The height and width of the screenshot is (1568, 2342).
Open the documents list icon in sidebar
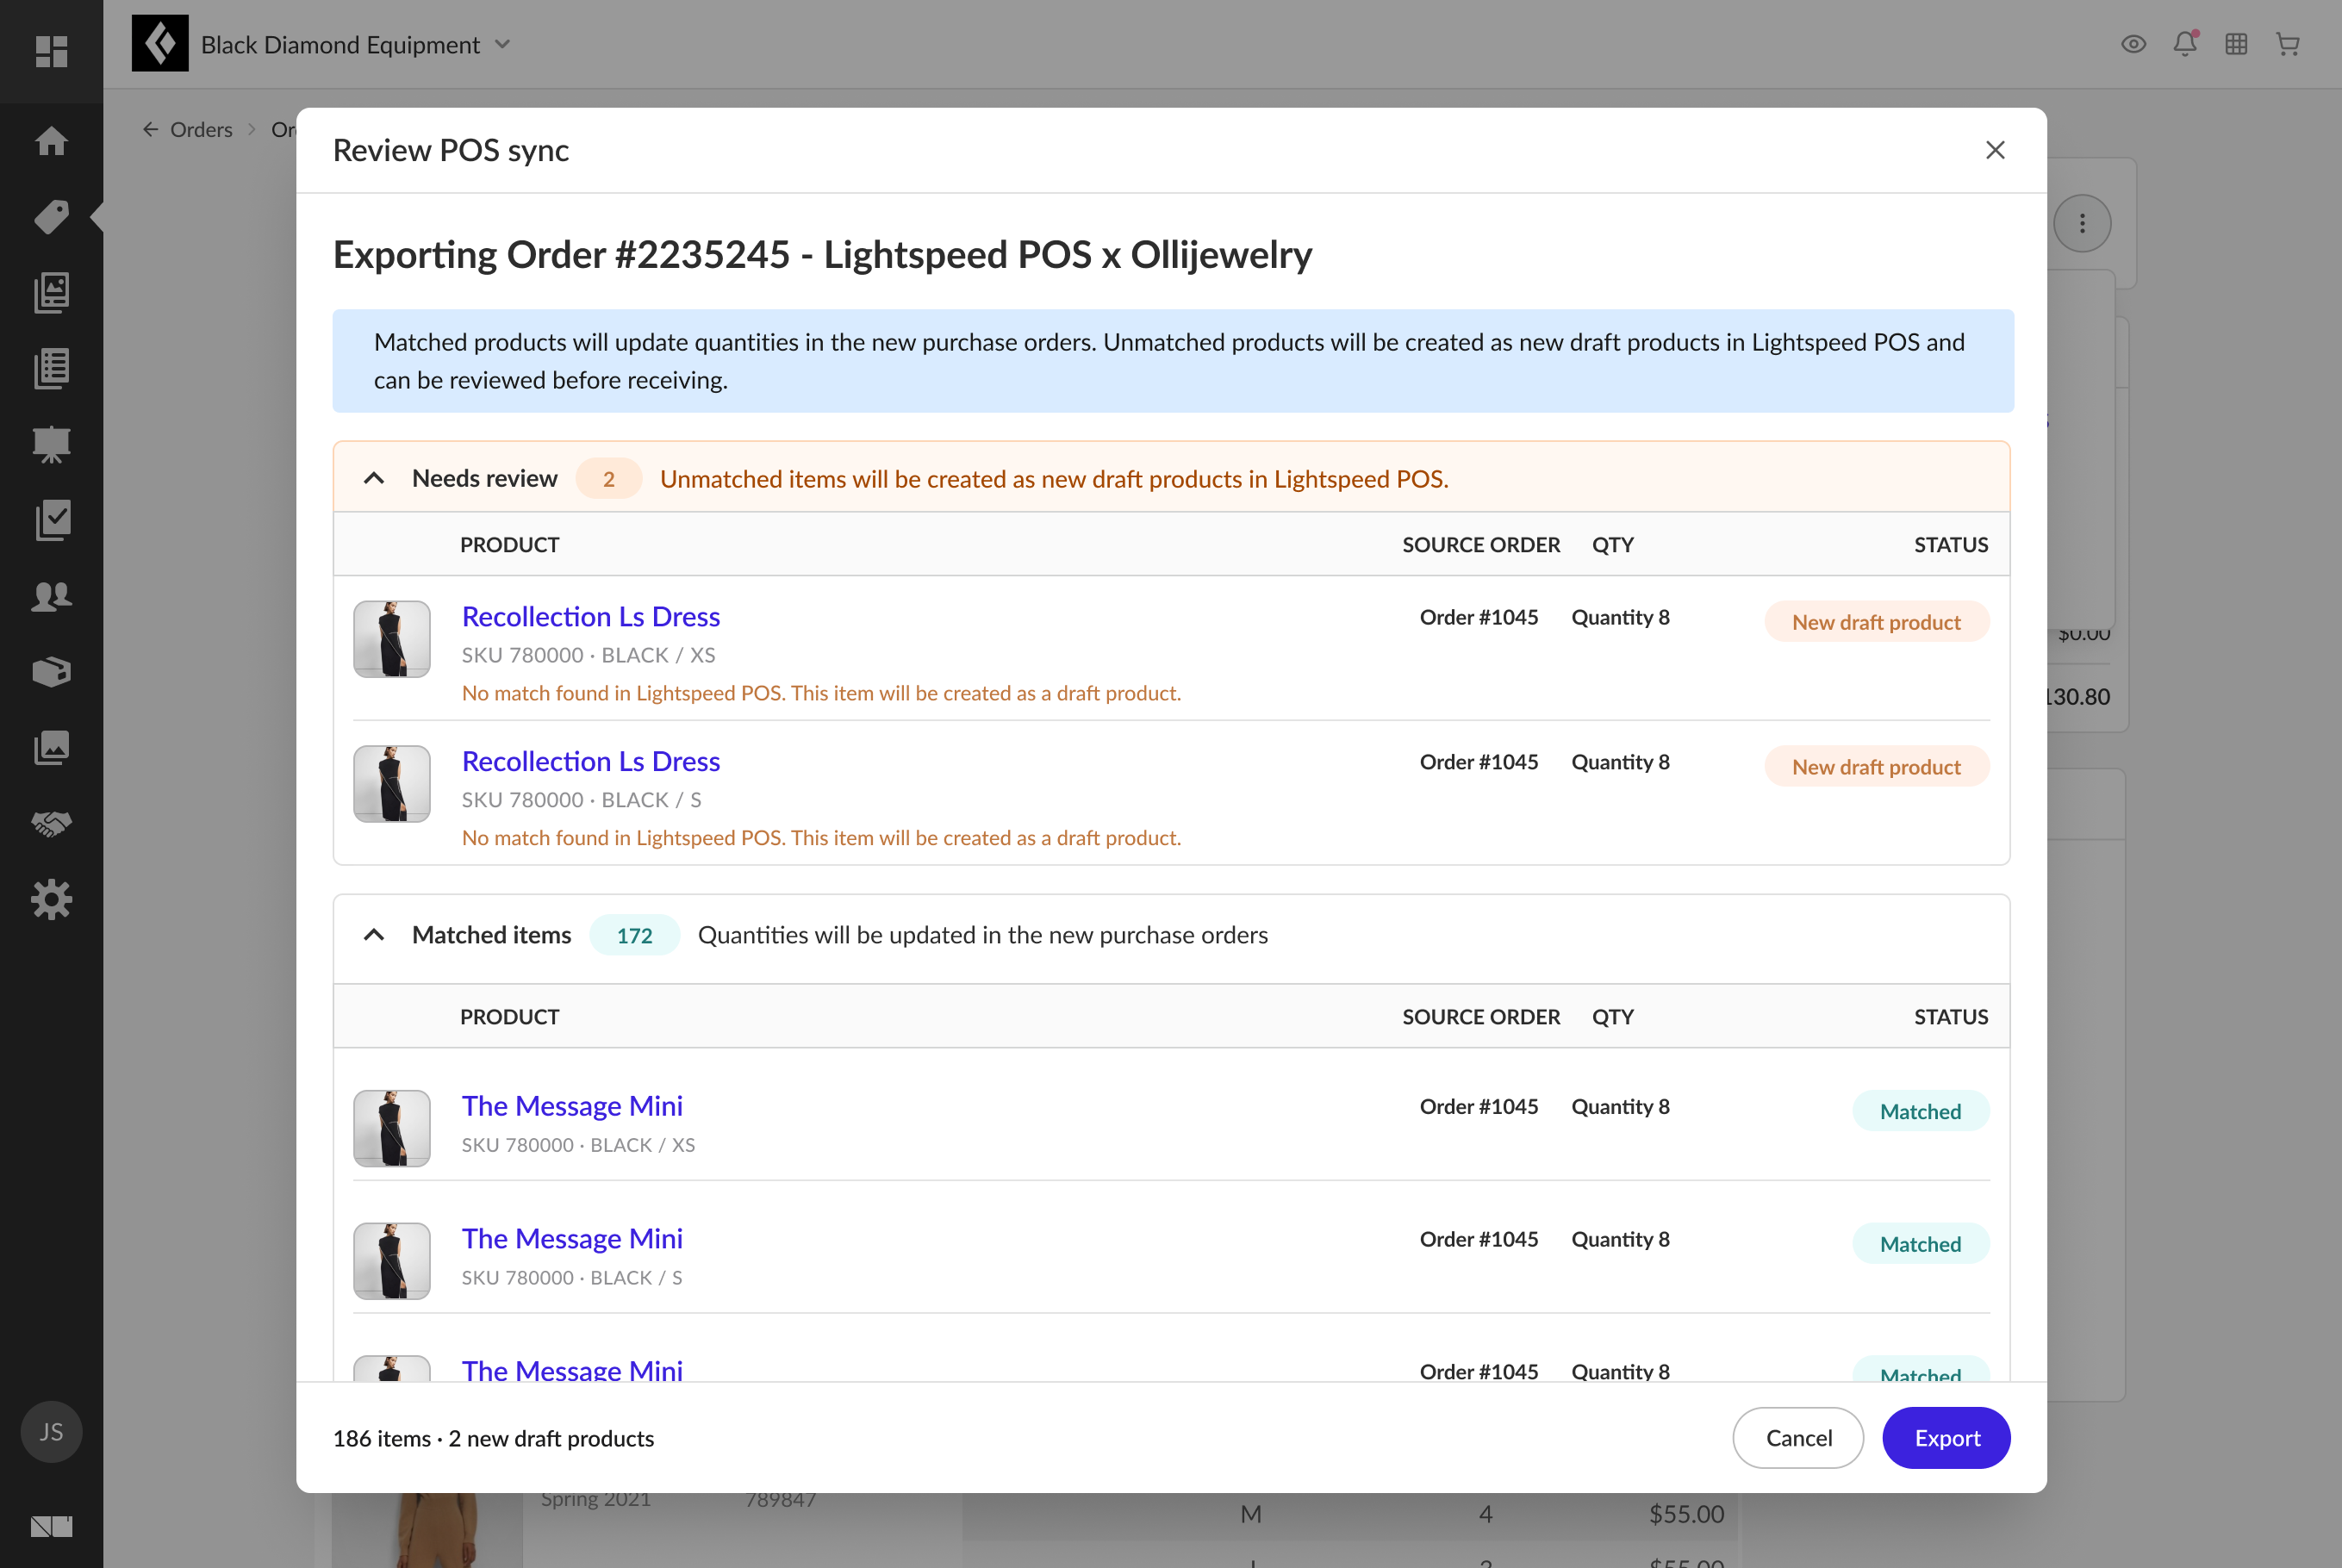pos(51,368)
